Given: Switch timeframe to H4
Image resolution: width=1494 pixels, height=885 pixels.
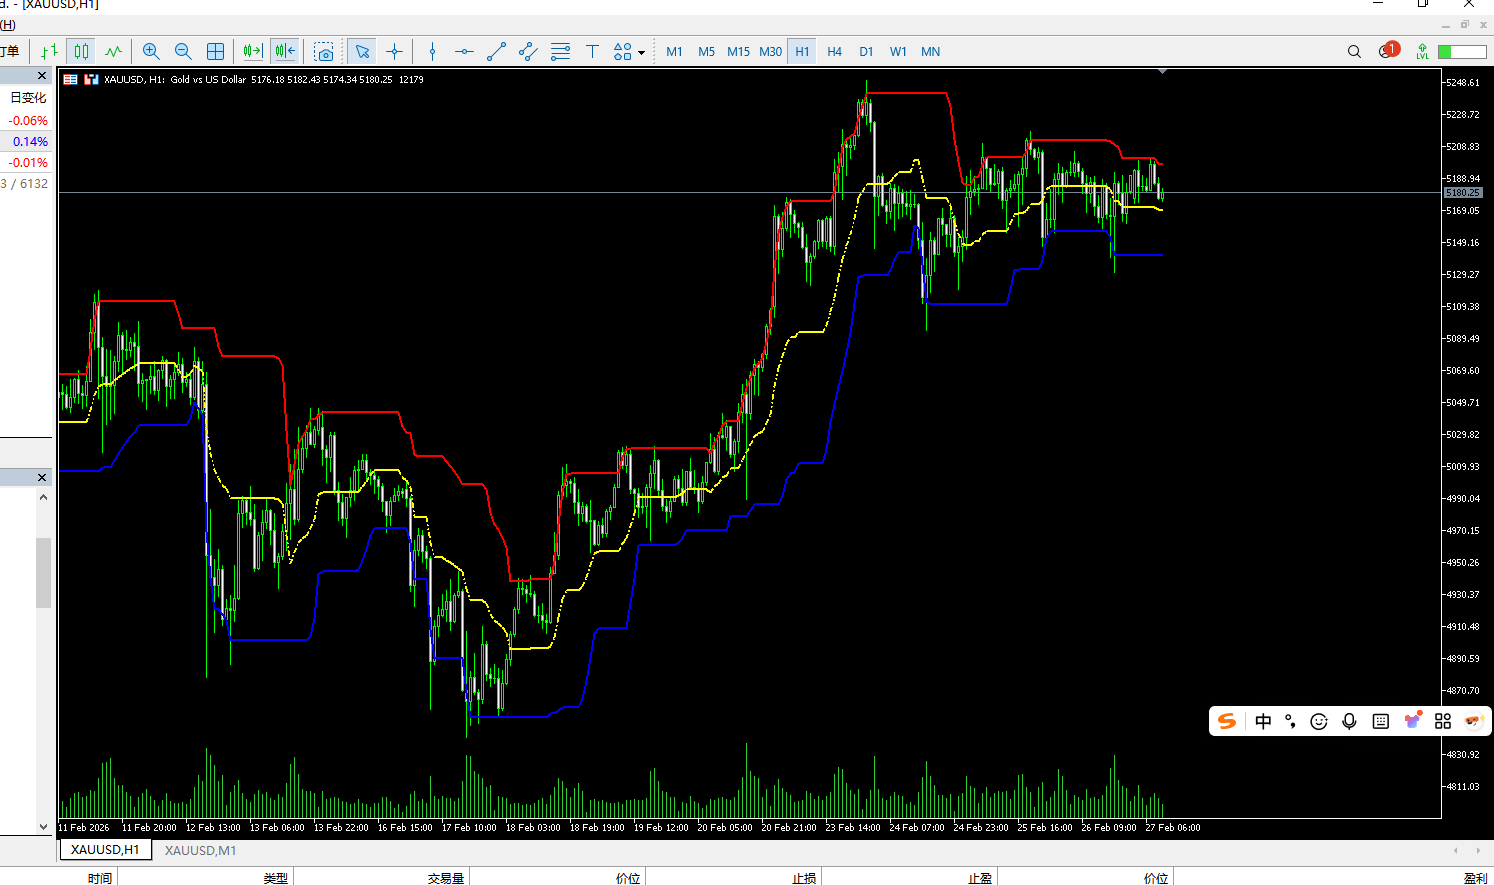Looking at the screenshot, I should point(835,51).
